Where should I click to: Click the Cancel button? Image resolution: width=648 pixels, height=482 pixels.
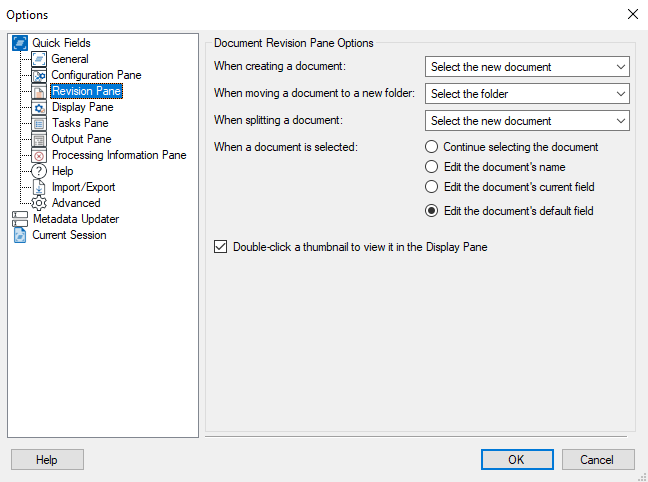pos(598,460)
